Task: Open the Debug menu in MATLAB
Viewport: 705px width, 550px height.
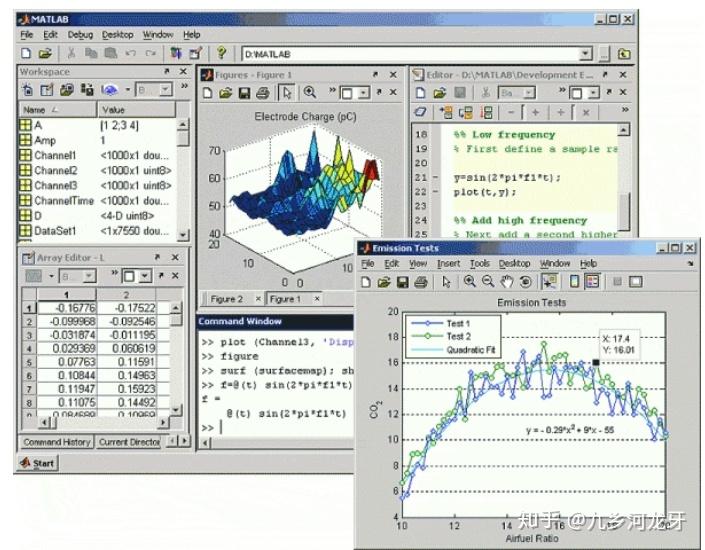Action: [80, 35]
